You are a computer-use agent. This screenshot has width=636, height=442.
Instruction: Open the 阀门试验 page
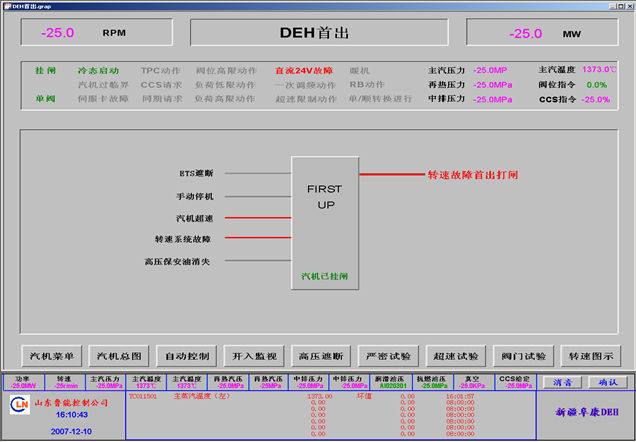[523, 356]
